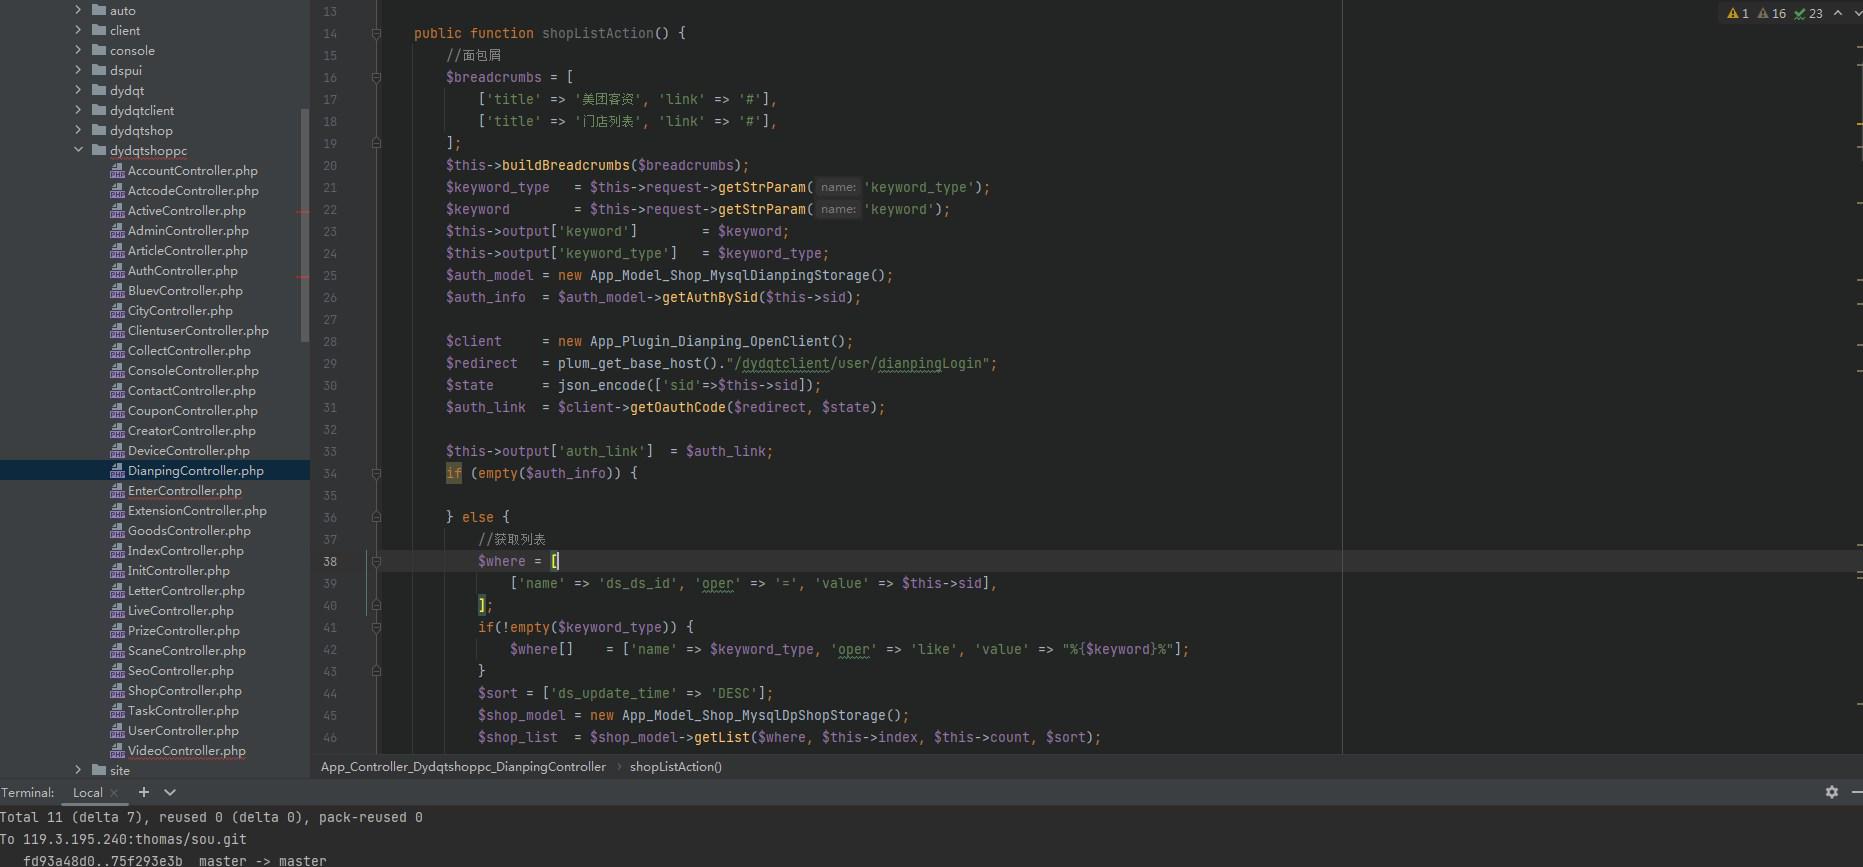Fold the $where array at line 38
The image size is (1863, 867).
point(376,562)
